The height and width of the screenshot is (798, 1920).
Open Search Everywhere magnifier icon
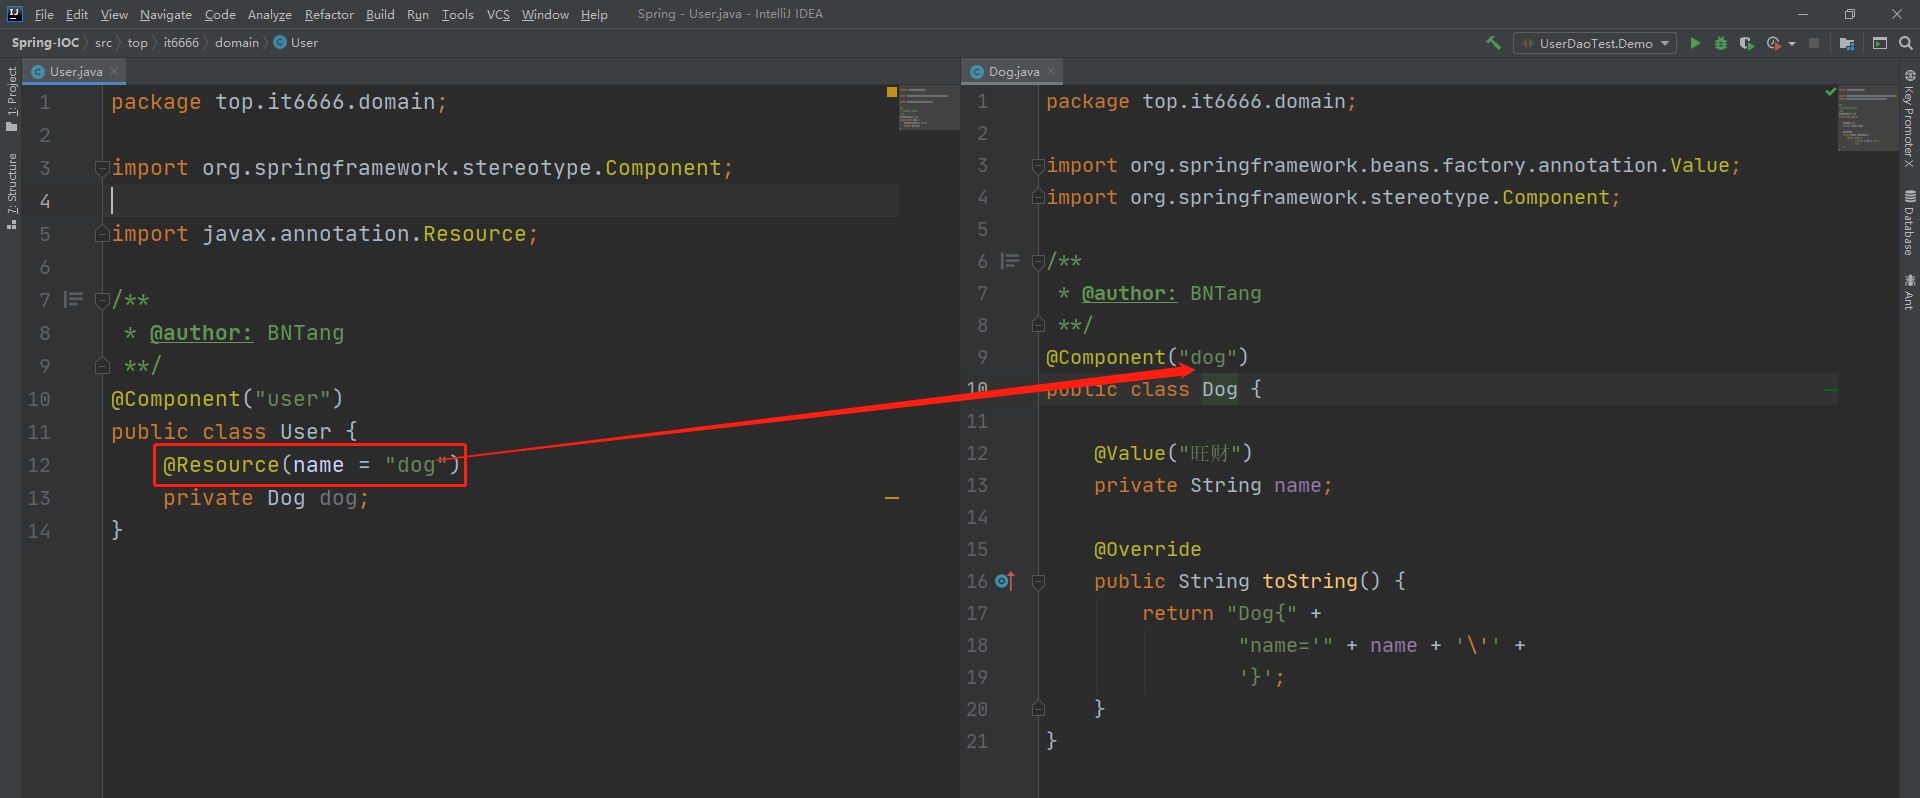click(1906, 43)
